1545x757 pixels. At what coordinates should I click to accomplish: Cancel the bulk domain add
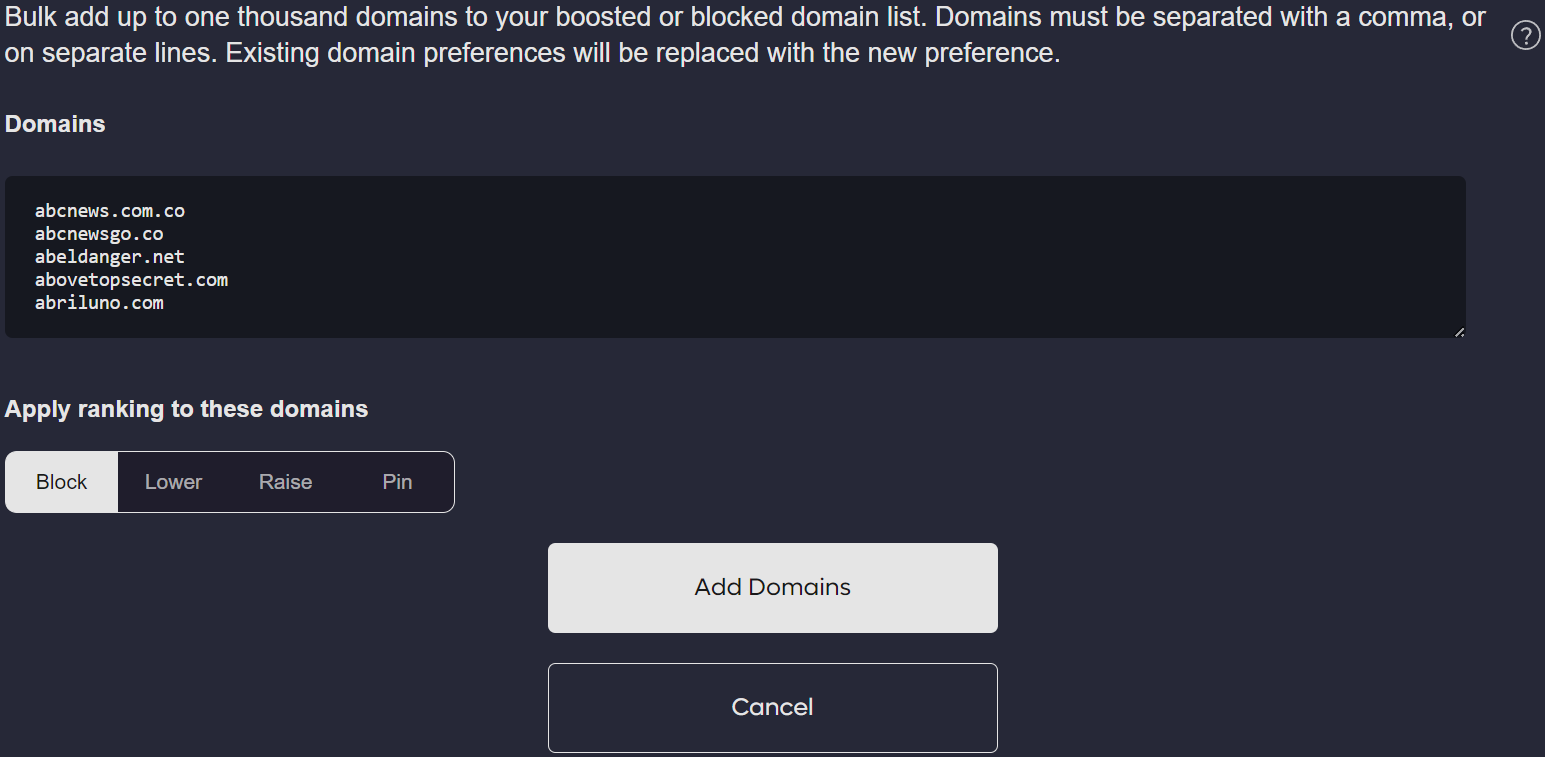pos(772,707)
